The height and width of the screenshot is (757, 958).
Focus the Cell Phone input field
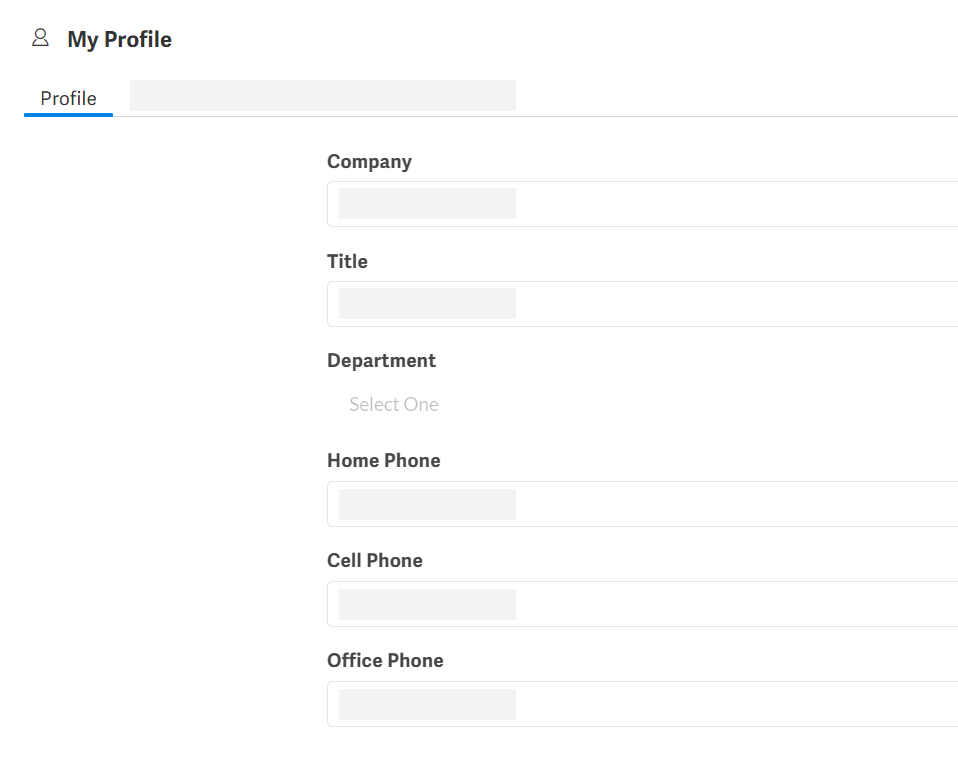pos(642,604)
